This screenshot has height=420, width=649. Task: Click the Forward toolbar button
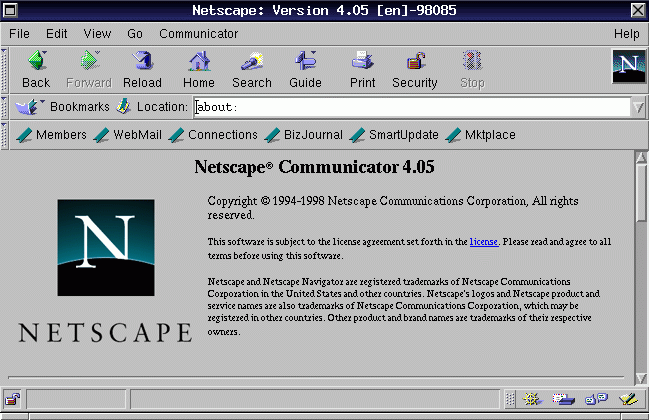coord(89,70)
